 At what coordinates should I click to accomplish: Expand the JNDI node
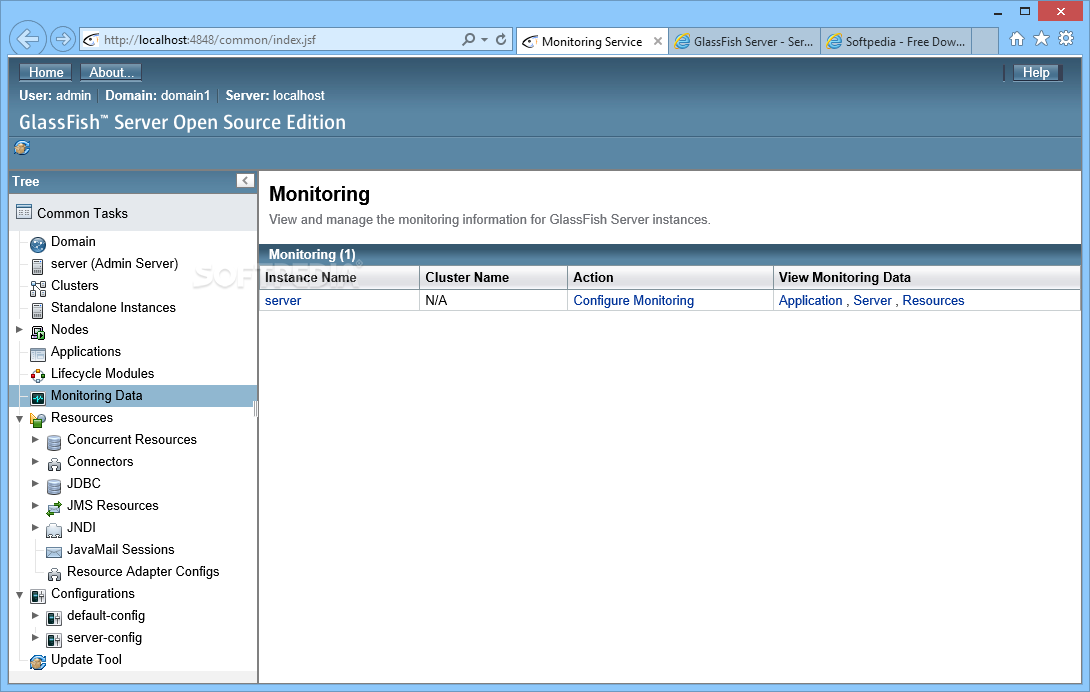[x=35, y=527]
